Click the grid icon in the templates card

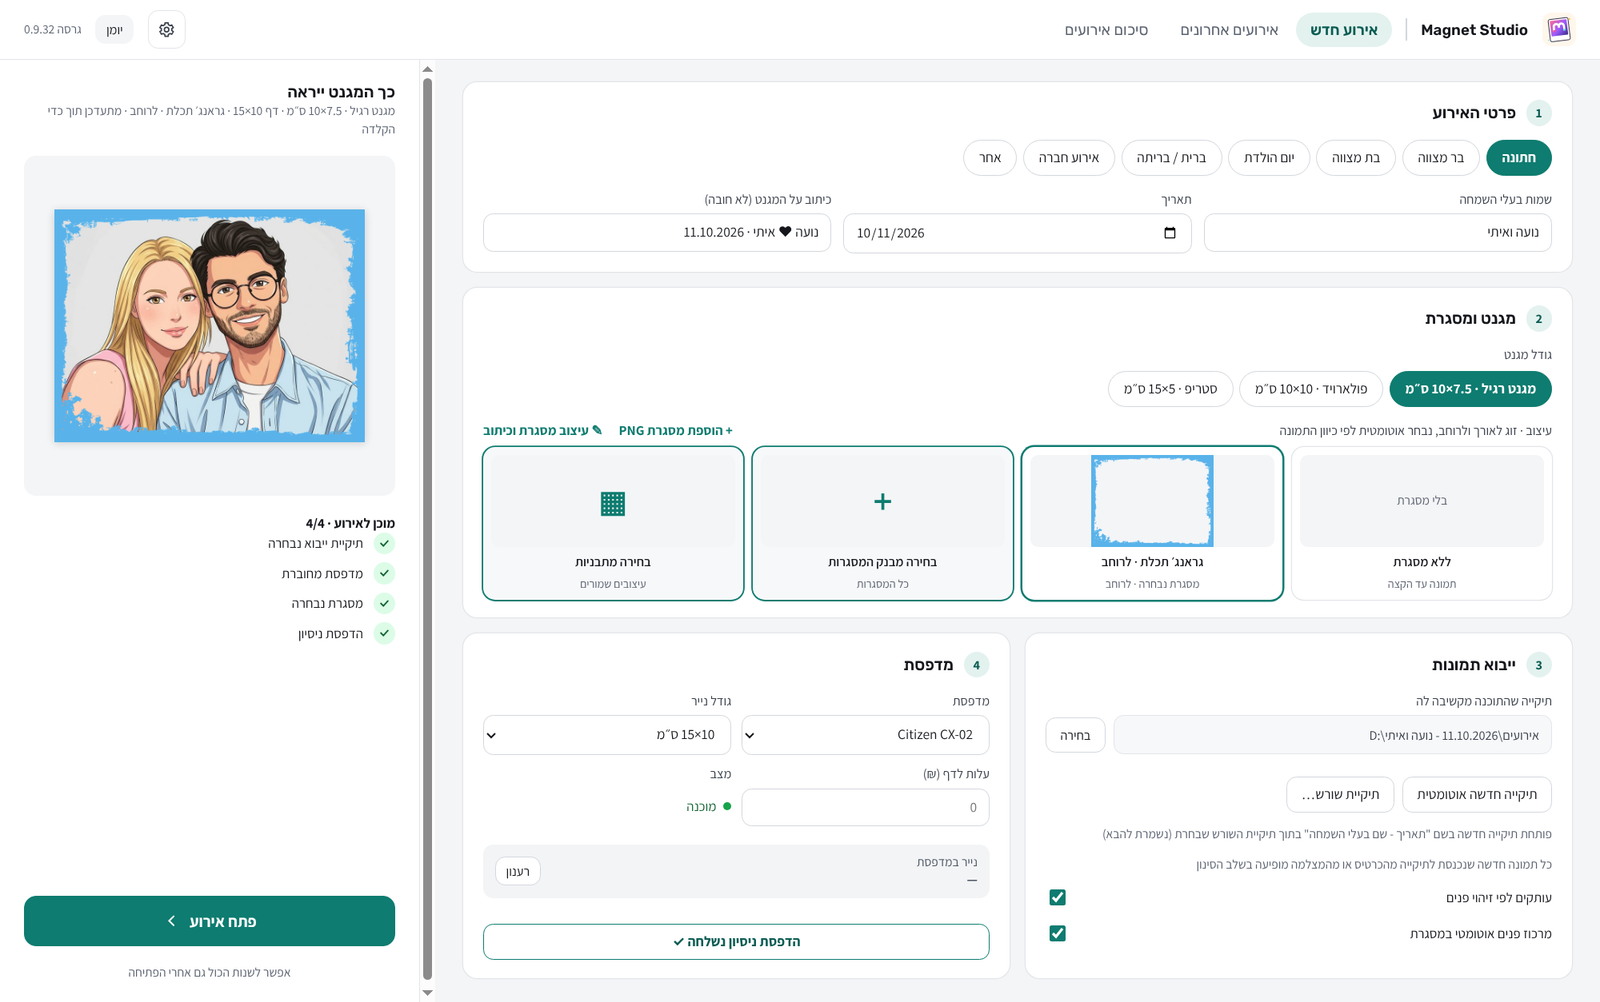[613, 504]
